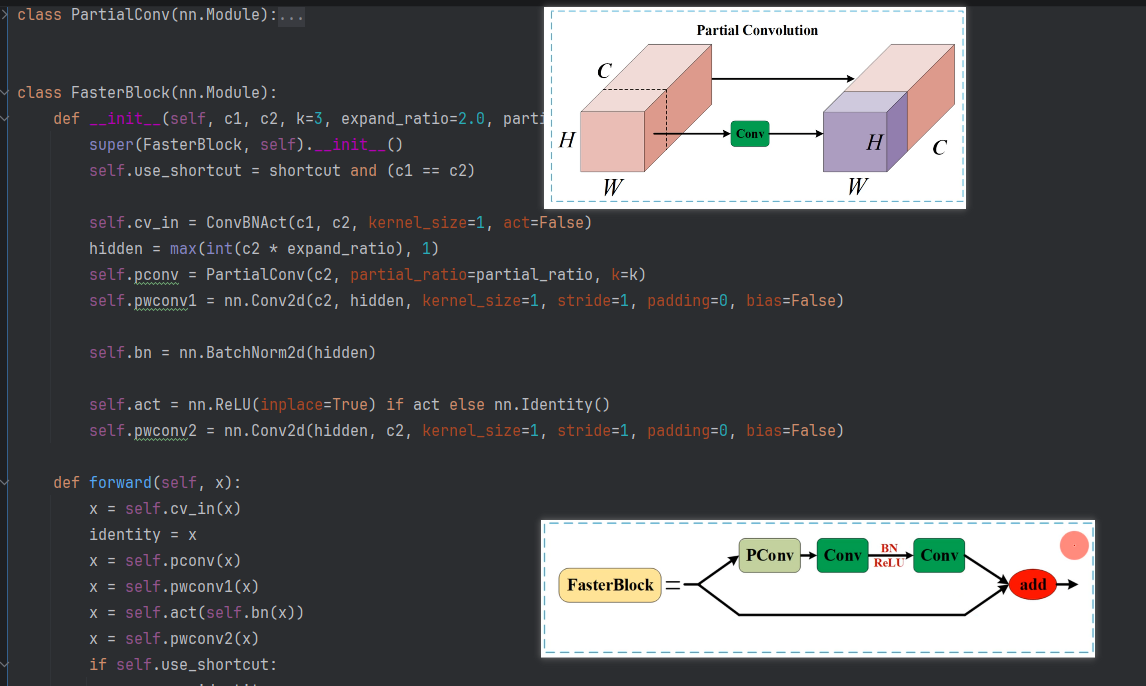This screenshot has height=686, width=1146.
Task: Click the if self.use_shortcut: statement
Action: click(183, 665)
